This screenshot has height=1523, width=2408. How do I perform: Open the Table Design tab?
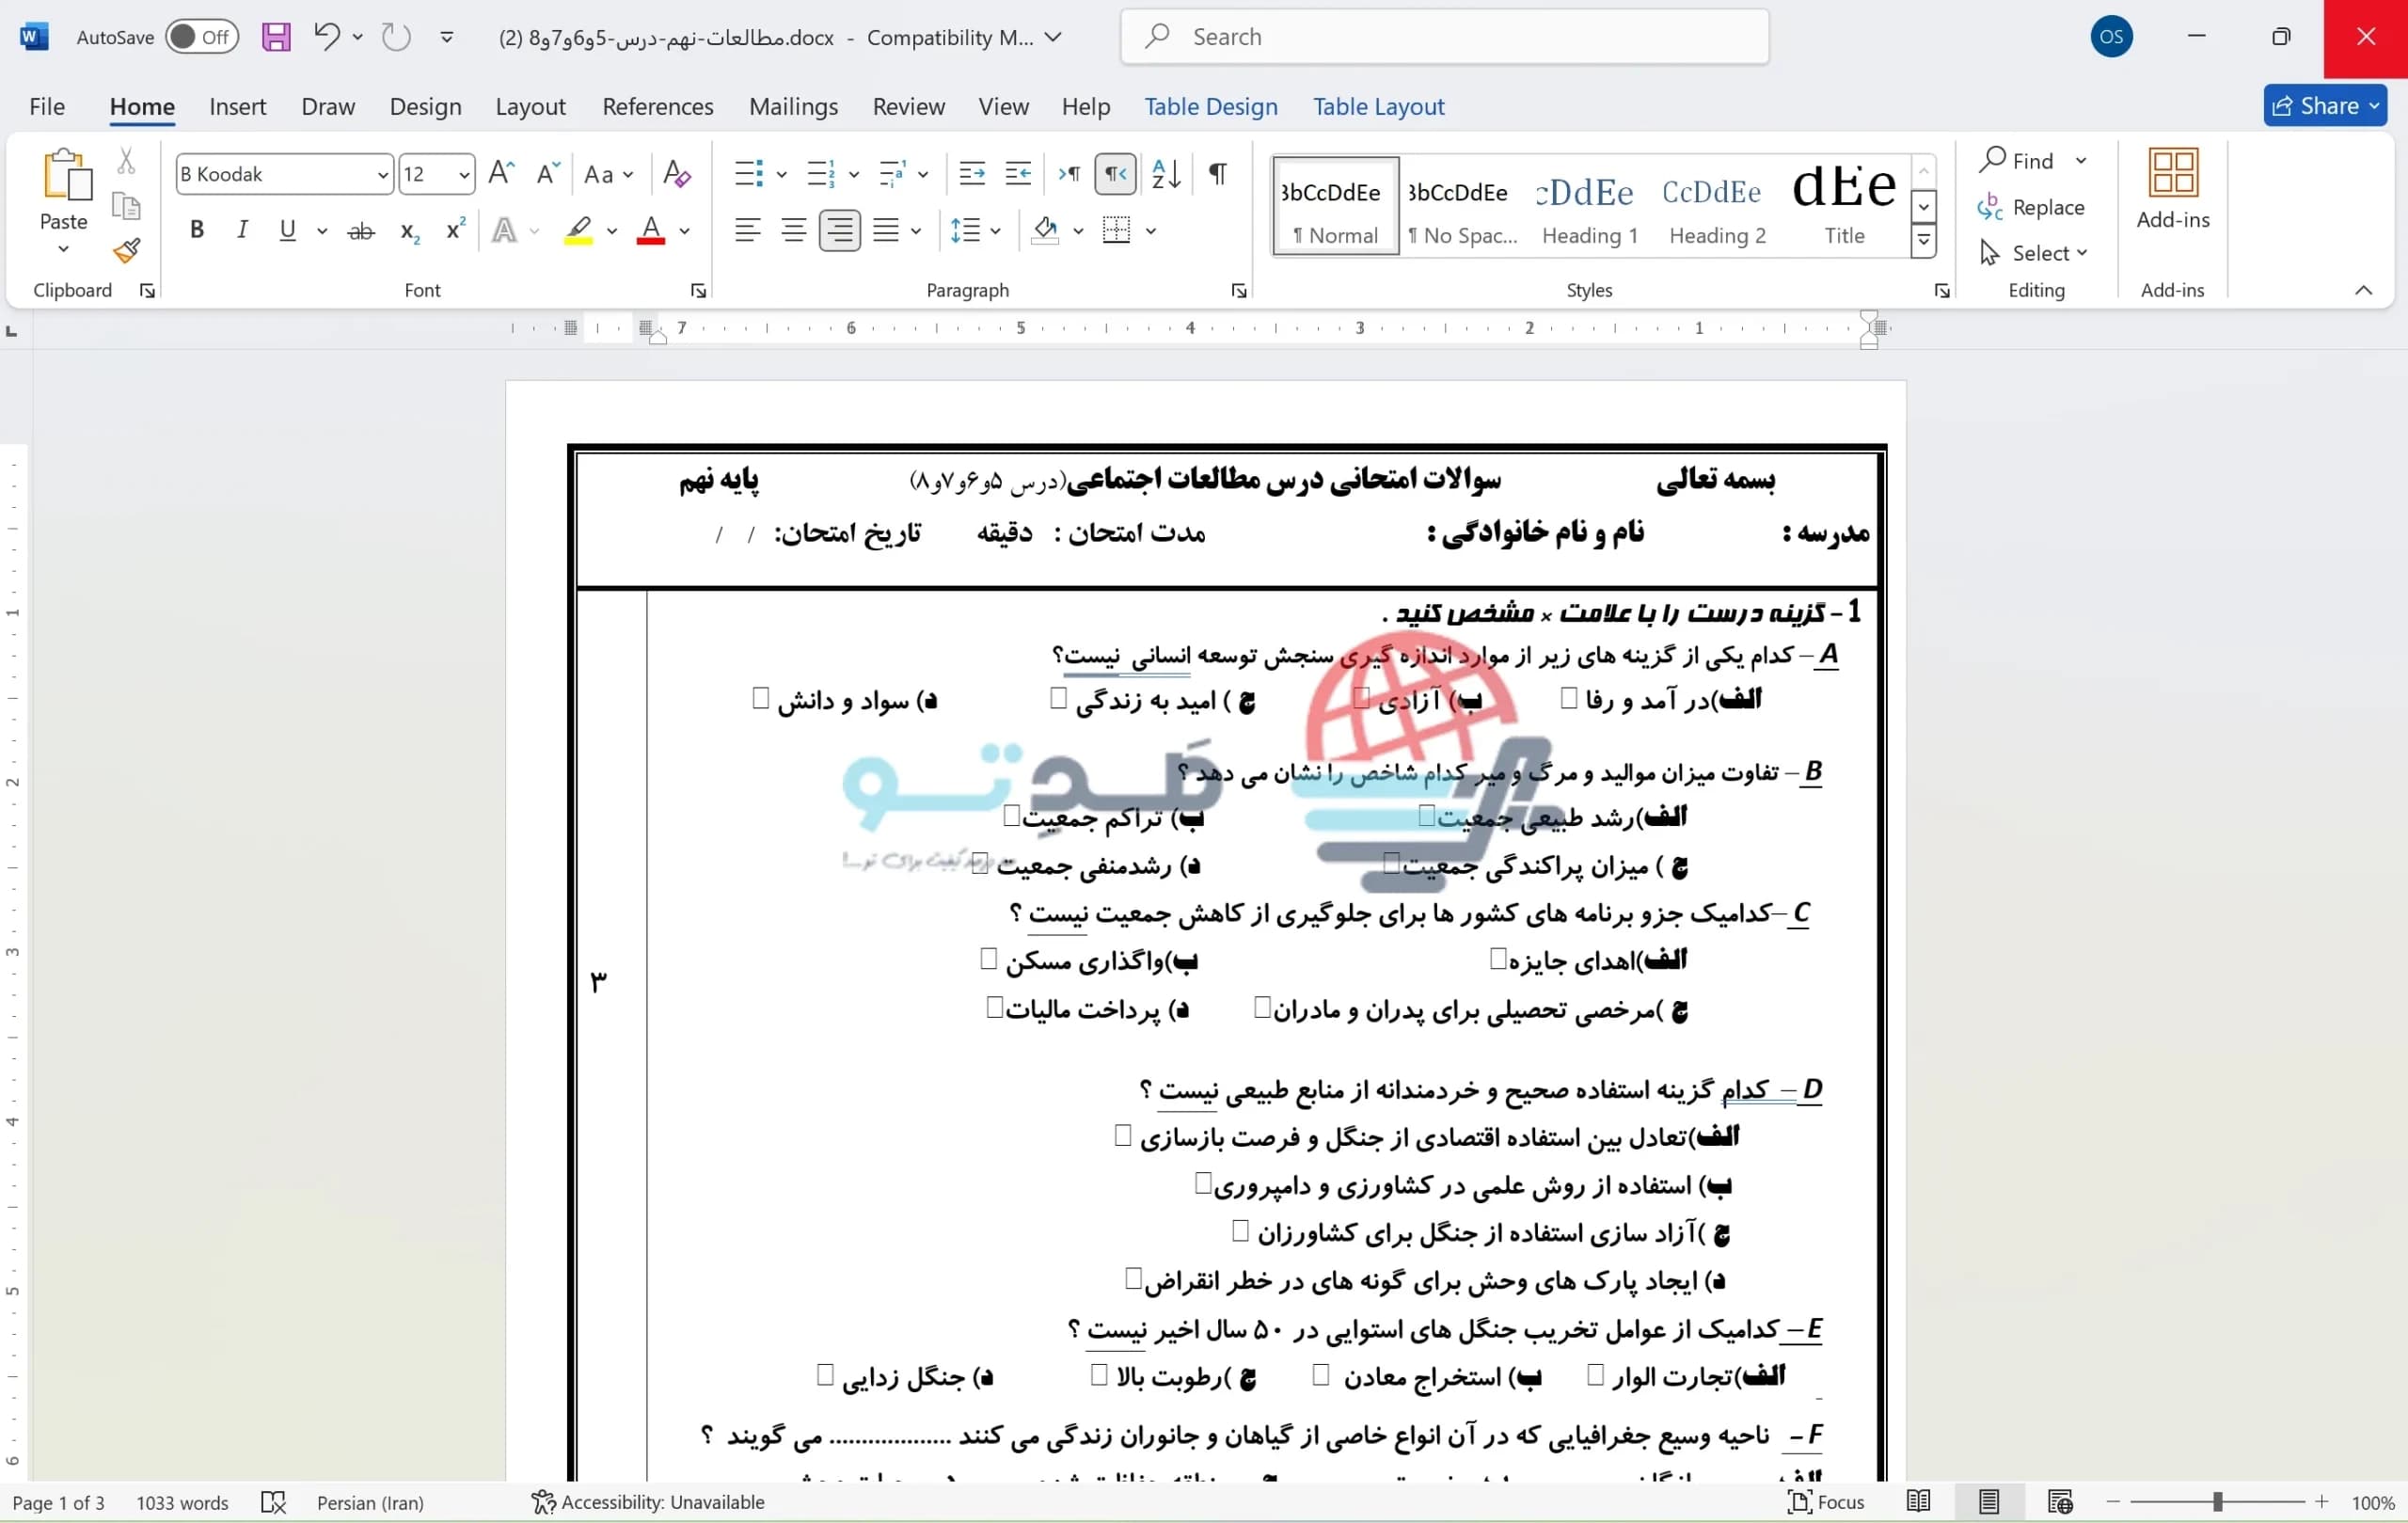click(1210, 106)
